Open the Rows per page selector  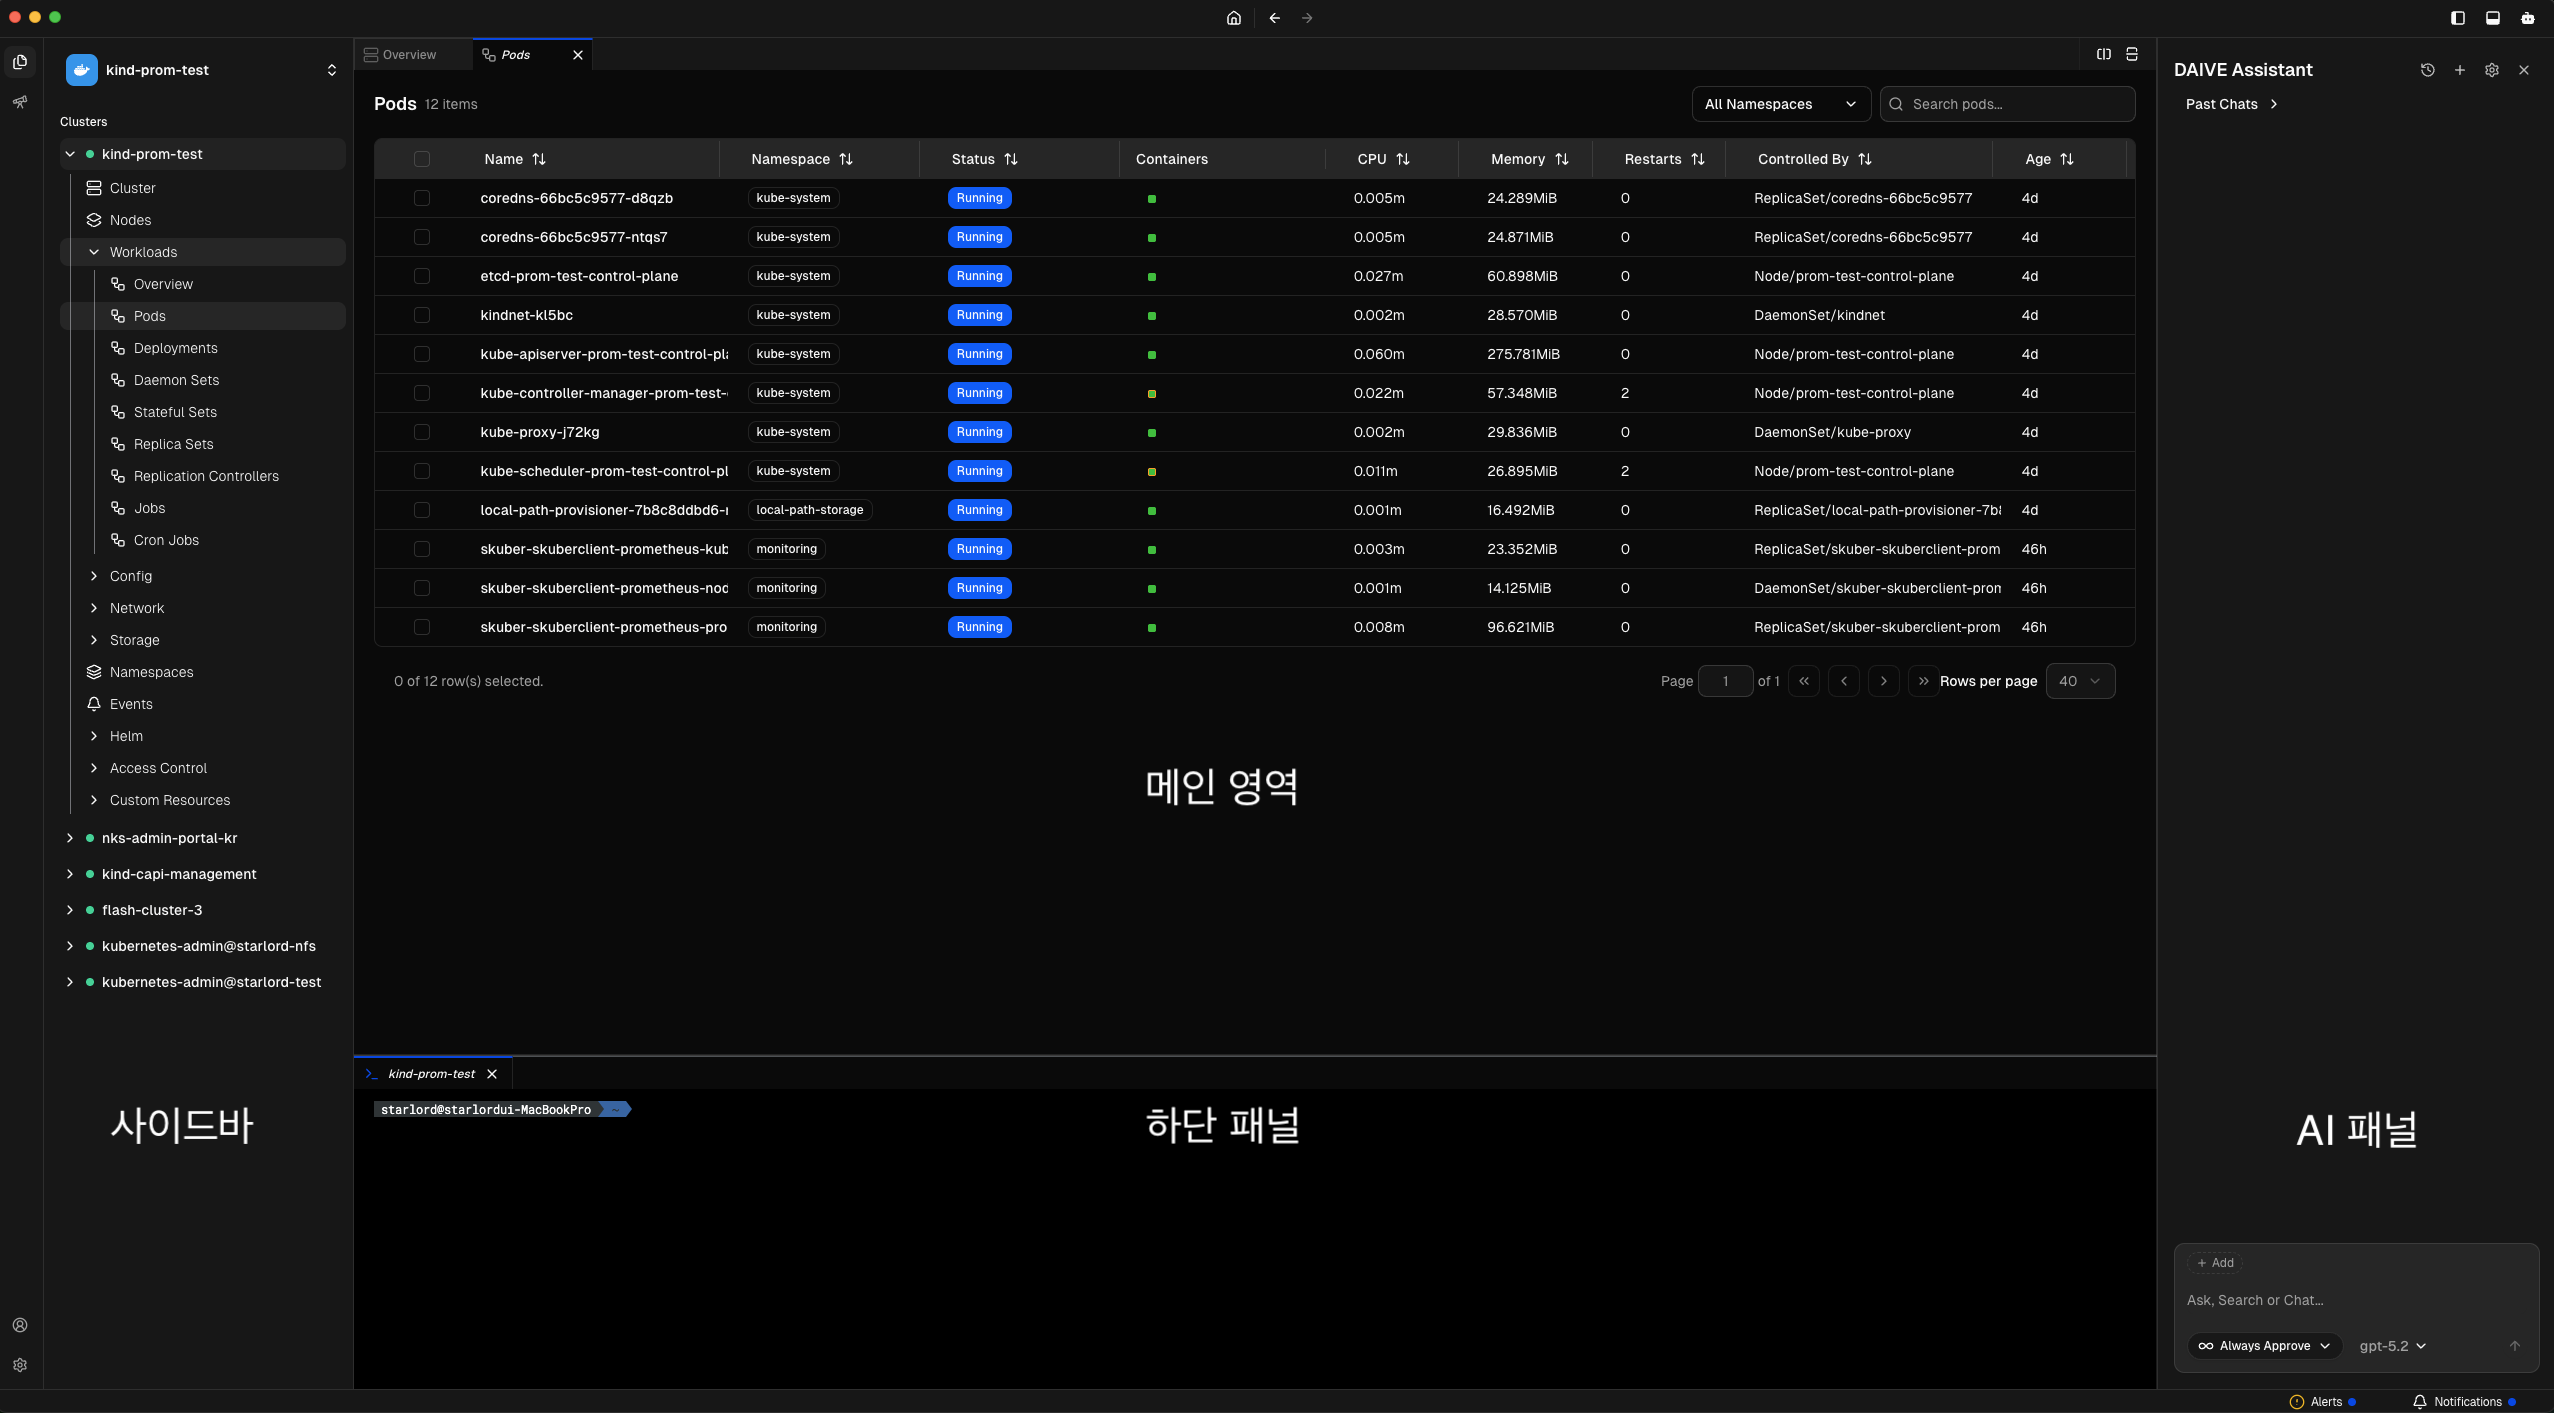(x=2081, y=680)
